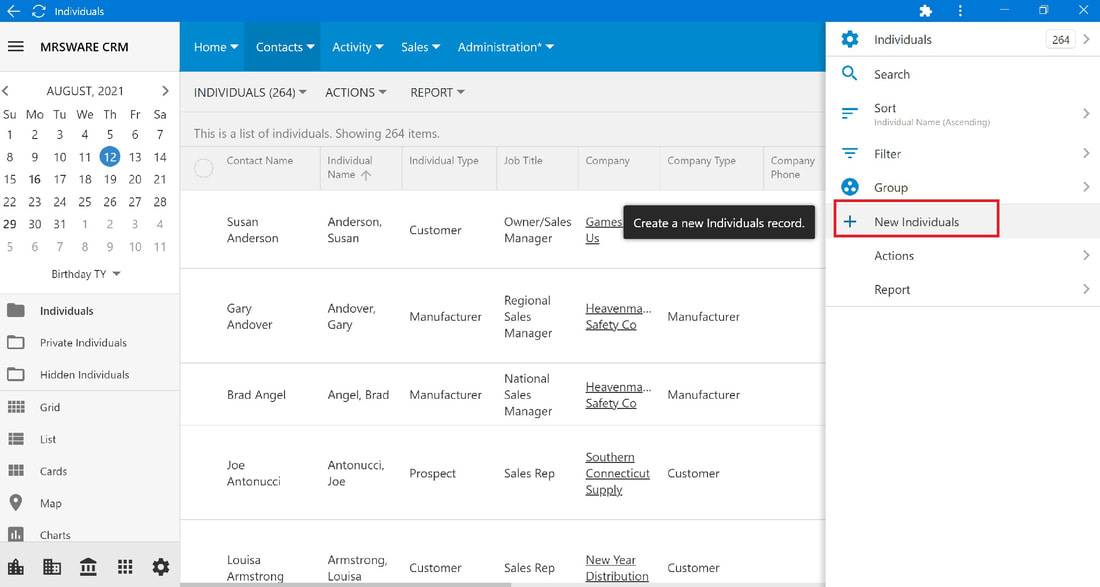Open INDIVIDUALS (264) dropdown
The height and width of the screenshot is (587, 1100).
coord(250,93)
